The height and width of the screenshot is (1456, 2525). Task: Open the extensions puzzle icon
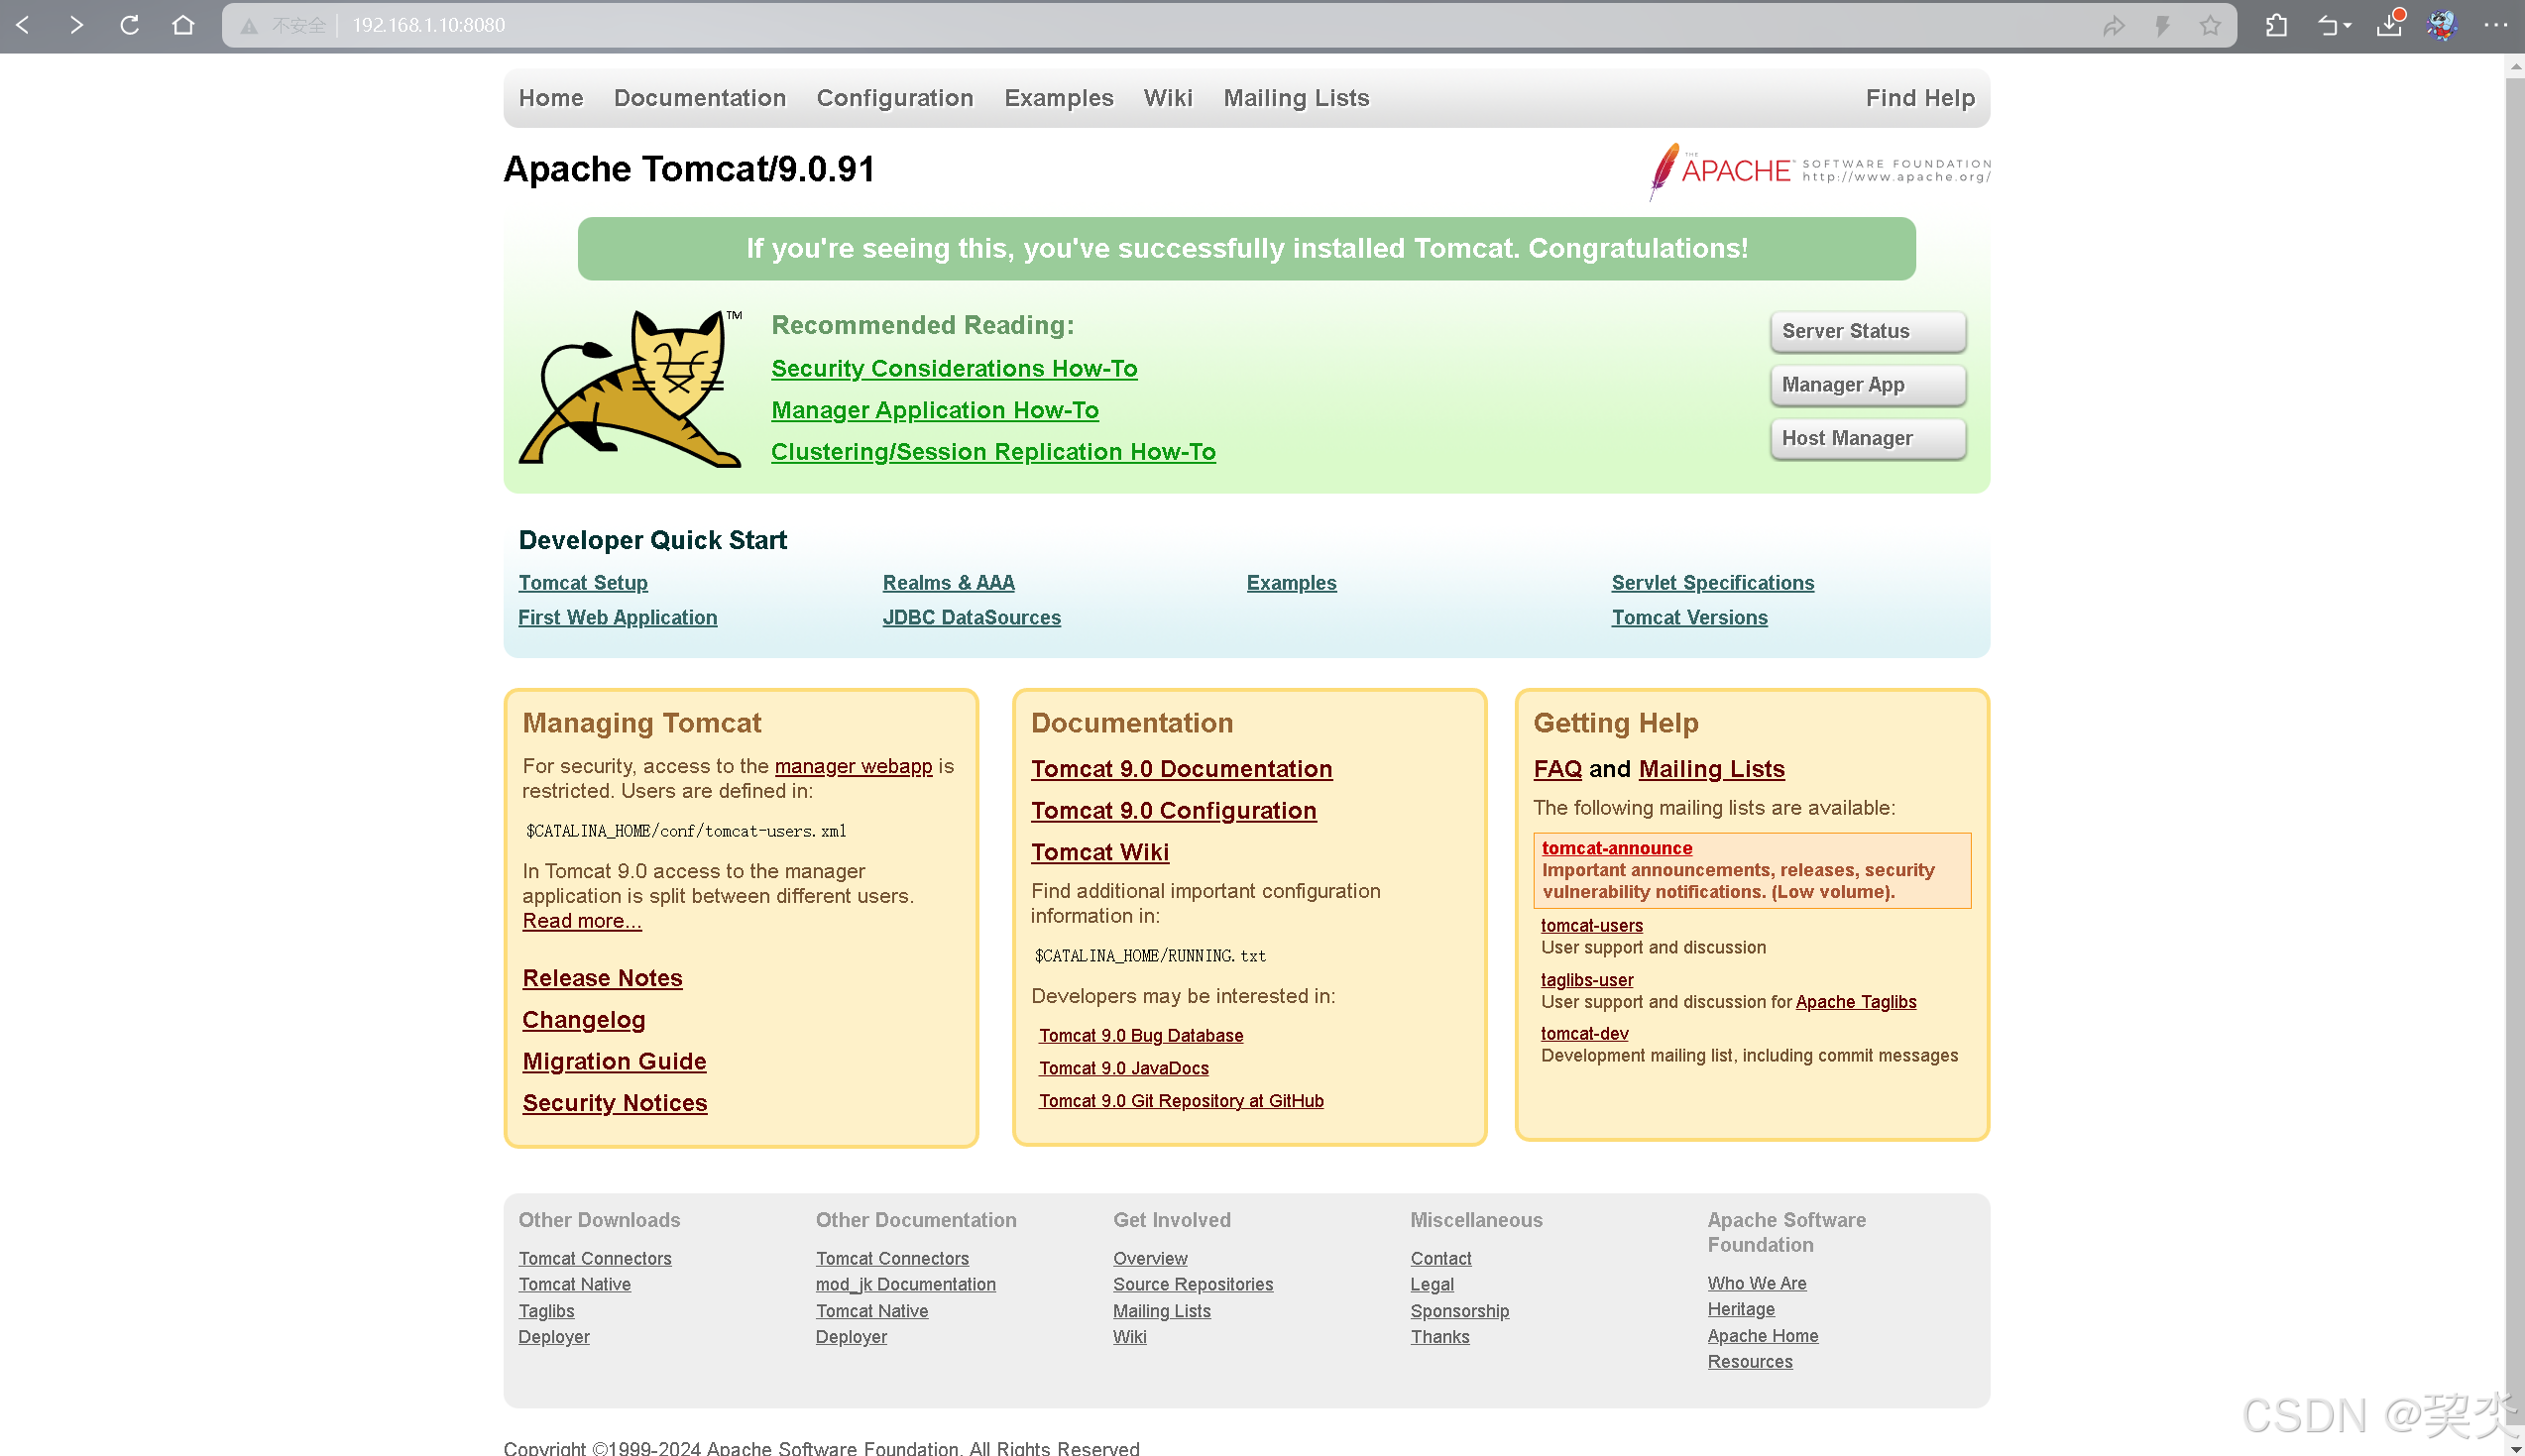click(2277, 25)
